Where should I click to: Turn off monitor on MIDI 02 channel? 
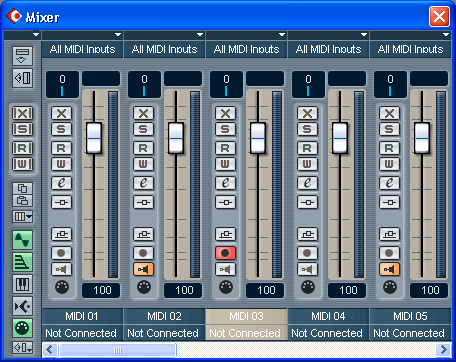pos(143,269)
